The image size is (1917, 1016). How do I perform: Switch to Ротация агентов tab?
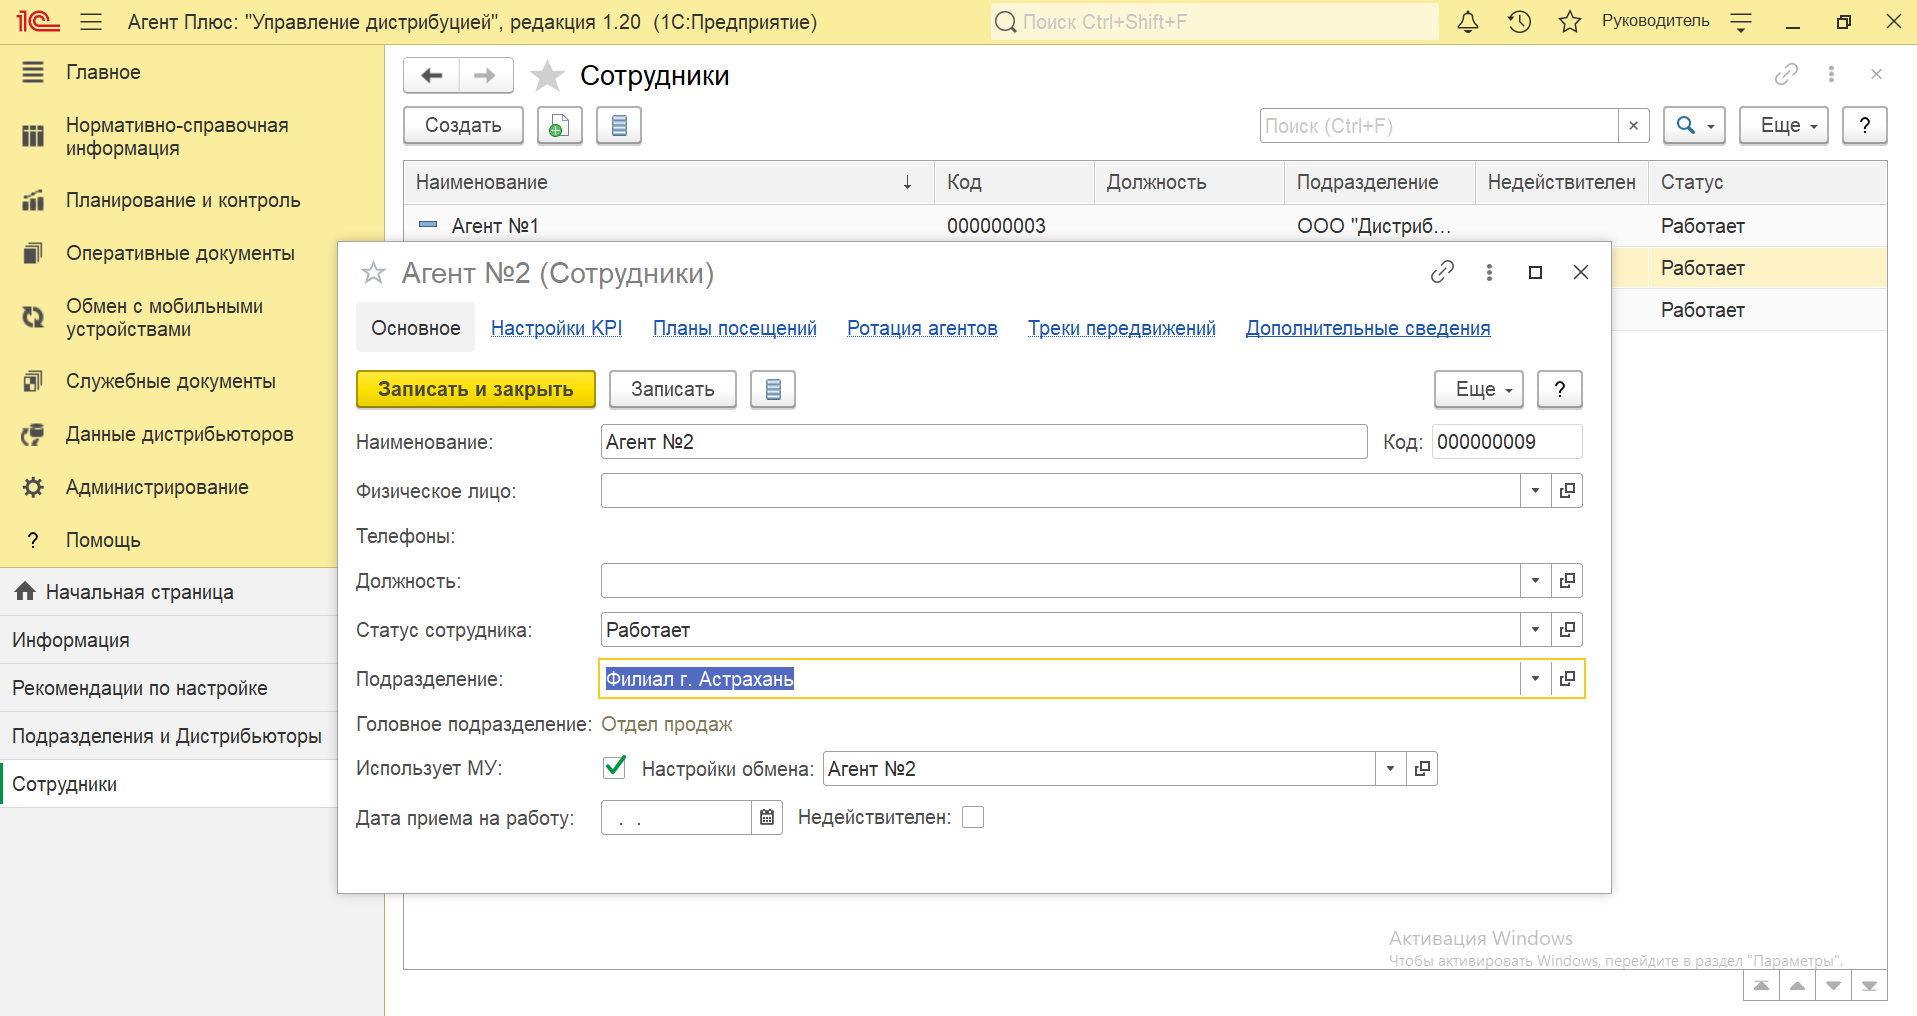[x=922, y=328]
